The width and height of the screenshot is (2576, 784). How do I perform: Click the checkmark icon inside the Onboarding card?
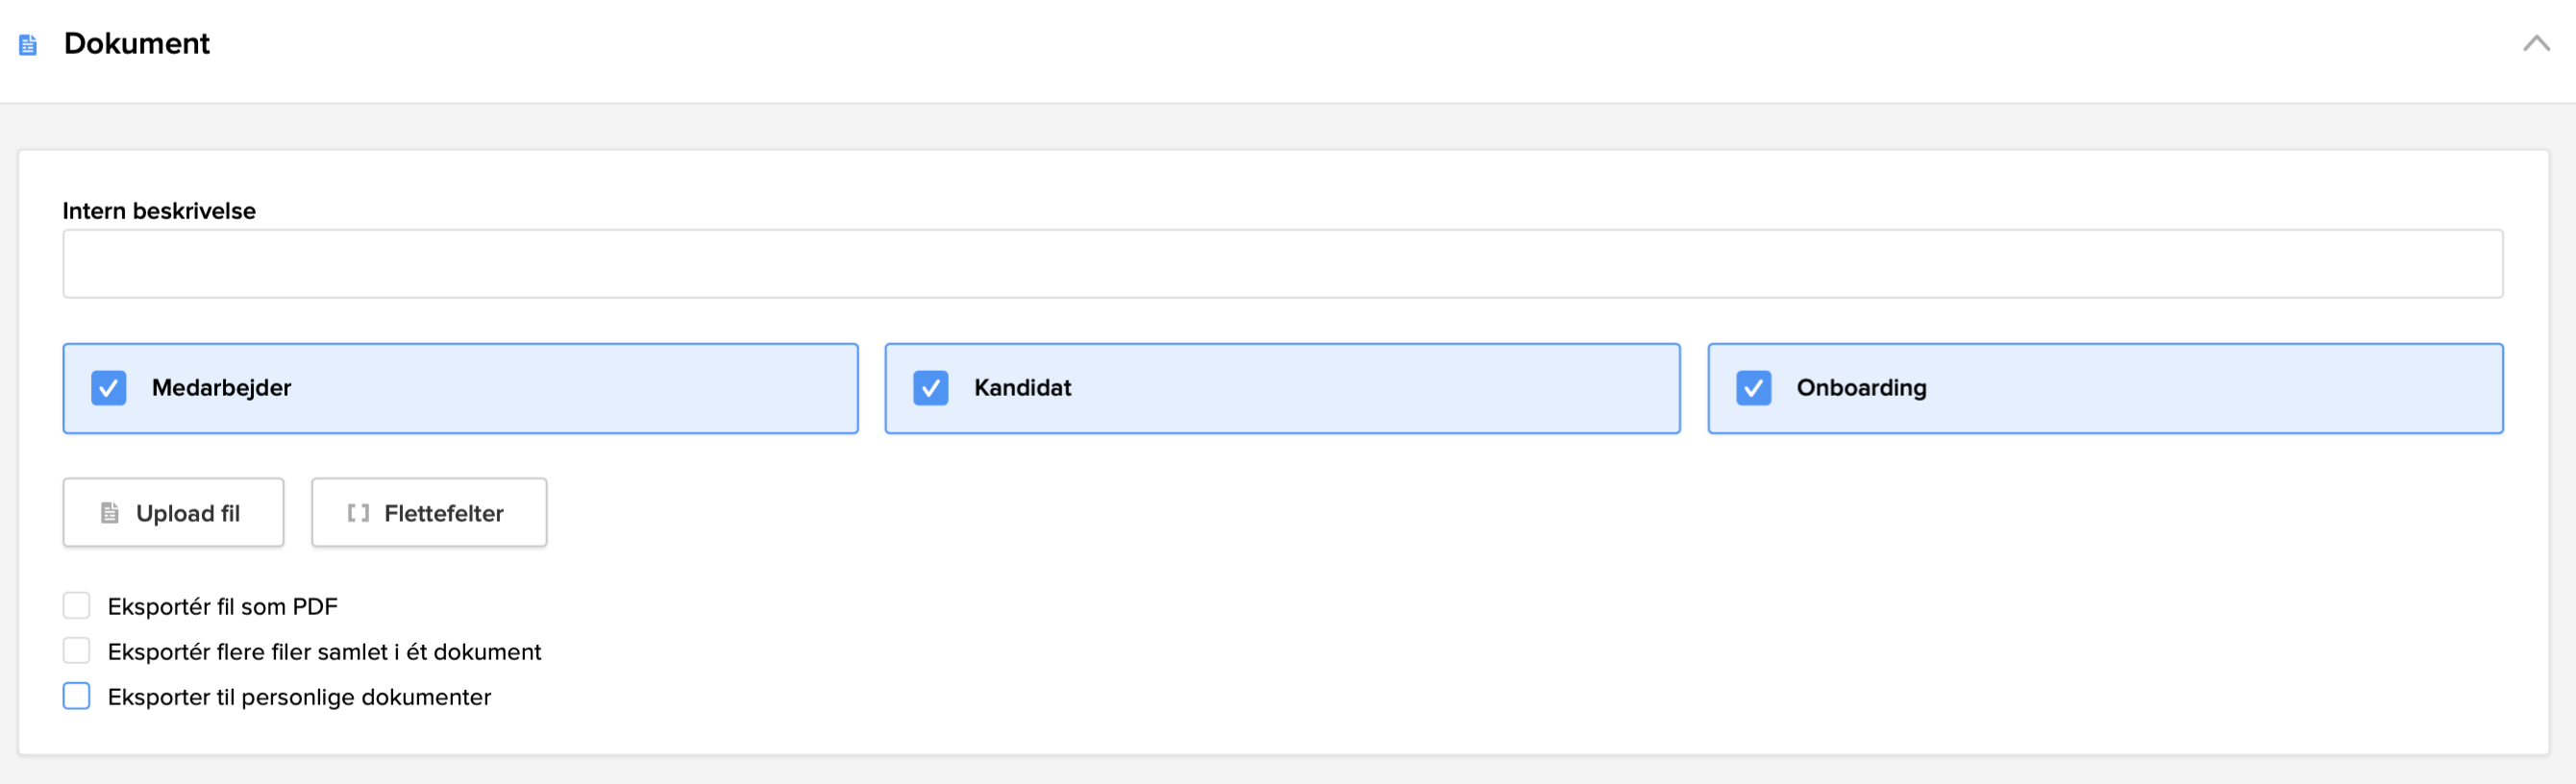[x=1754, y=388]
